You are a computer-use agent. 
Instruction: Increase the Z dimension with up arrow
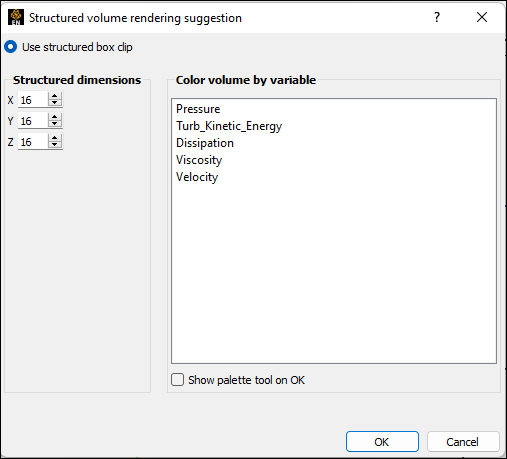(55, 138)
